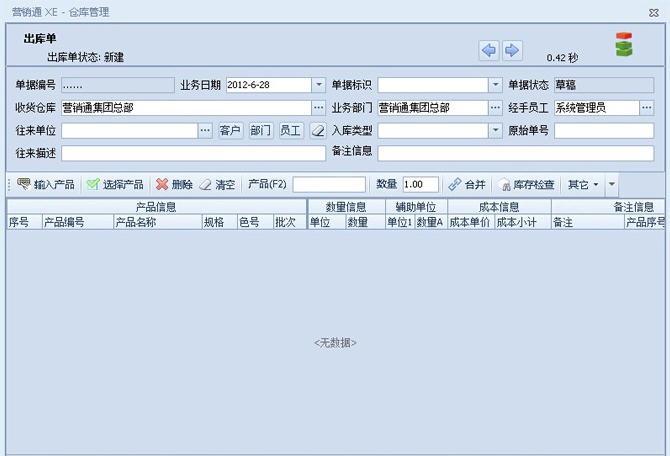The image size is (670, 456).
Task: Open the 入库类型 dropdown
Action: pyautogui.click(x=495, y=130)
